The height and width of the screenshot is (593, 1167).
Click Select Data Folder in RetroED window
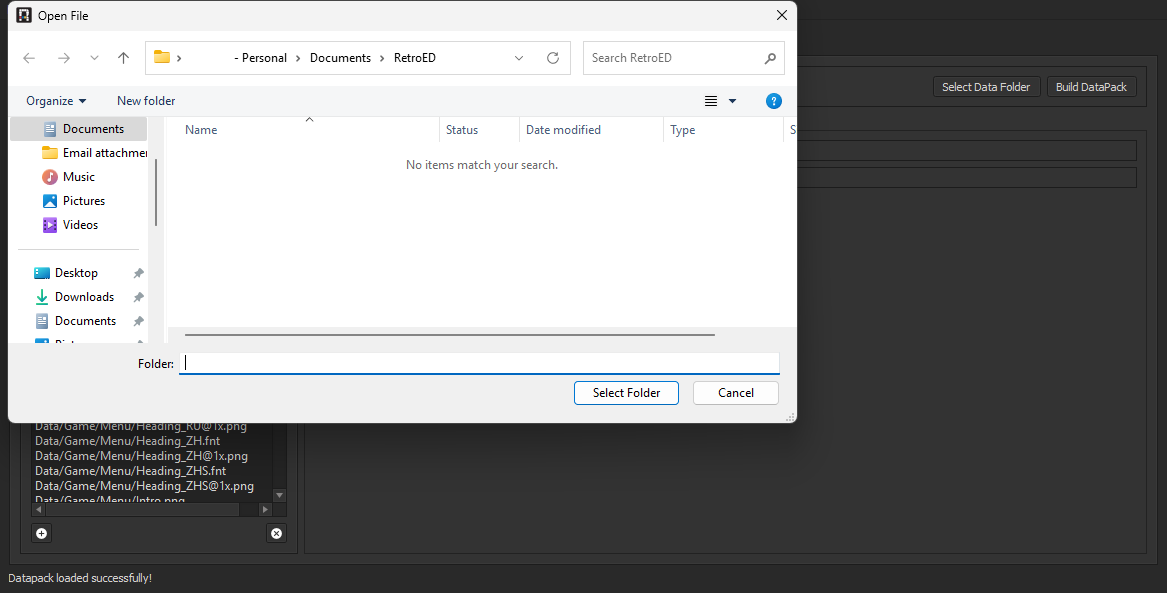click(986, 87)
